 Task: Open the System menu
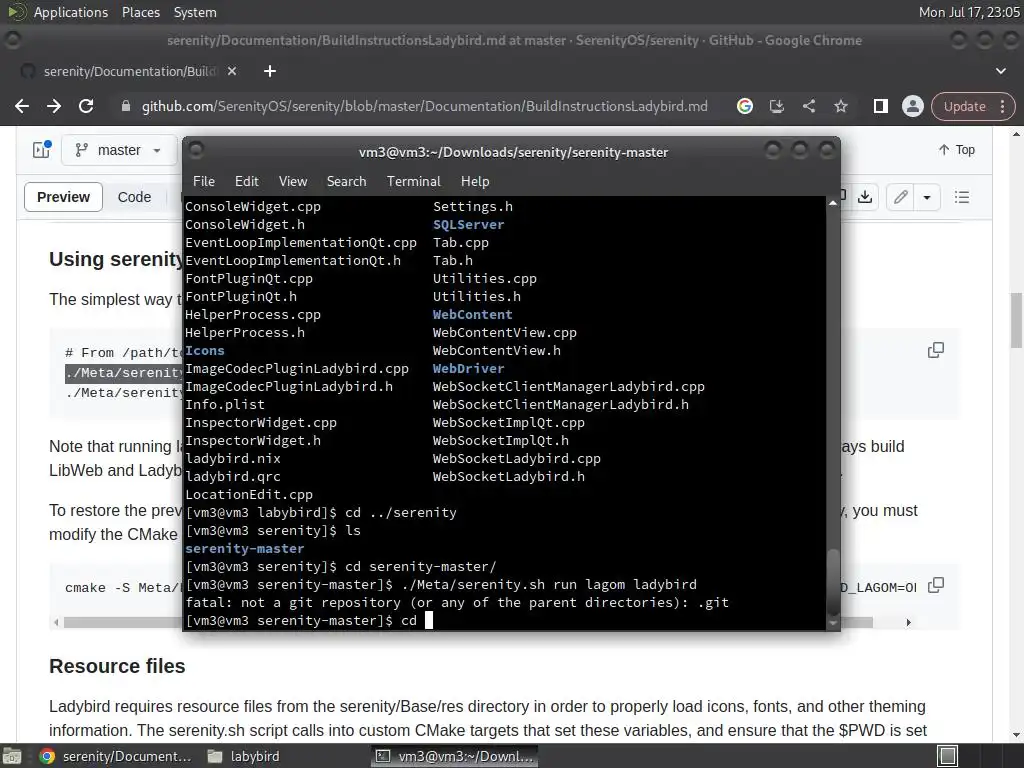[x=195, y=12]
